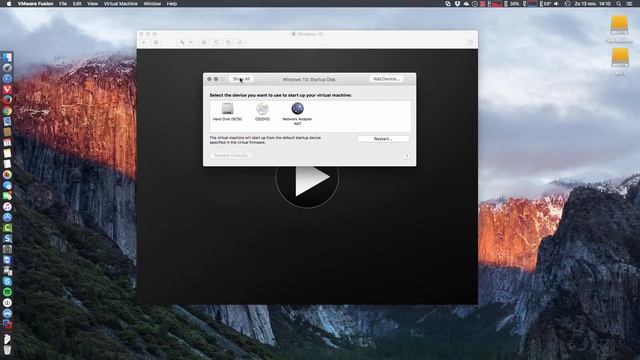
Task: Click Show All in the Startup Disk dialog
Action: 241,79
